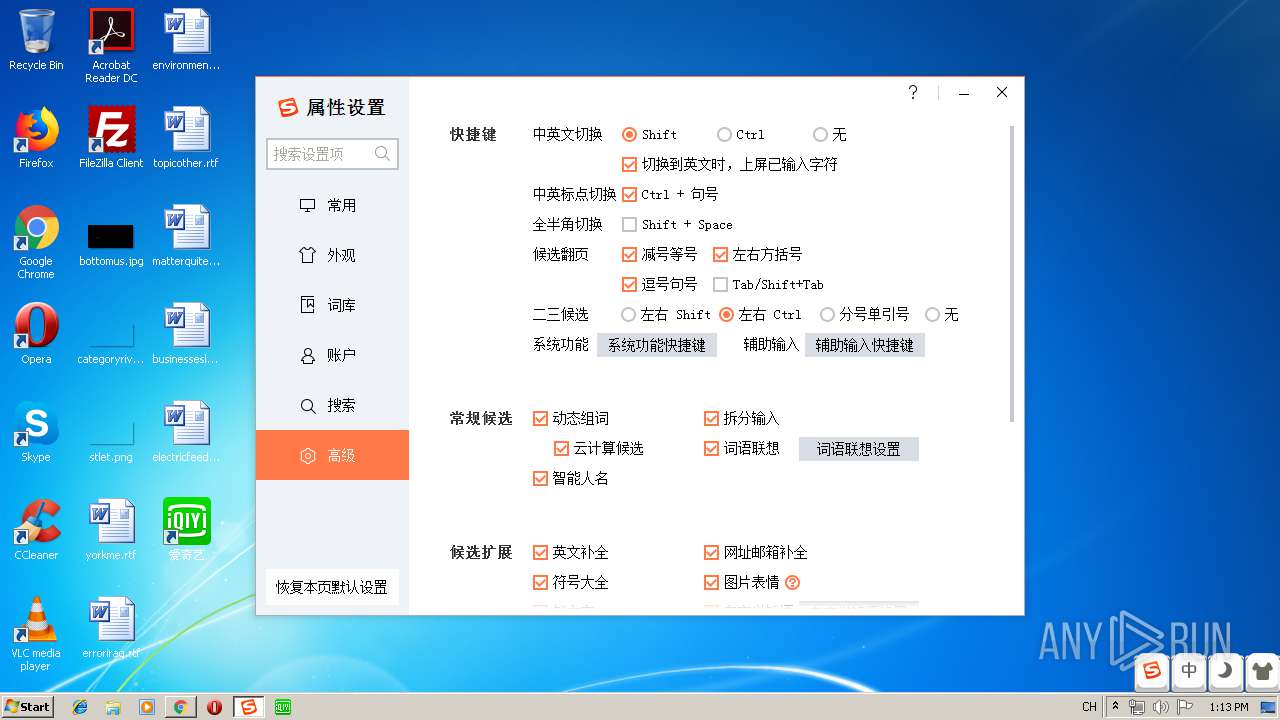Open CCleaner desktop shortcut
1280x720 pixels.
tap(36, 530)
